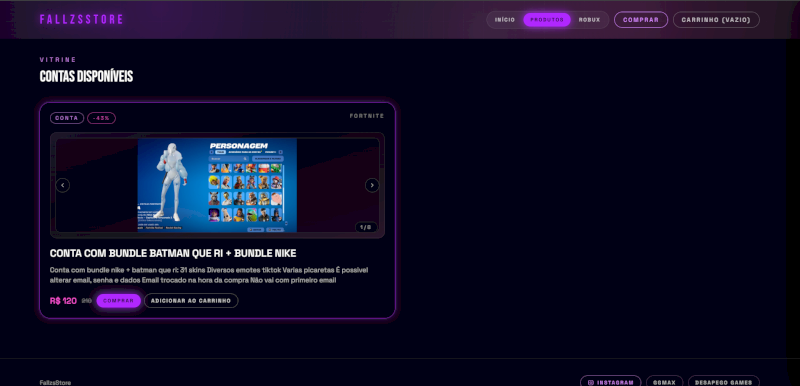Viewport: 800px width, 386px height.
Task: Click Adicionar ao Carrinho button
Action: pyautogui.click(x=191, y=301)
